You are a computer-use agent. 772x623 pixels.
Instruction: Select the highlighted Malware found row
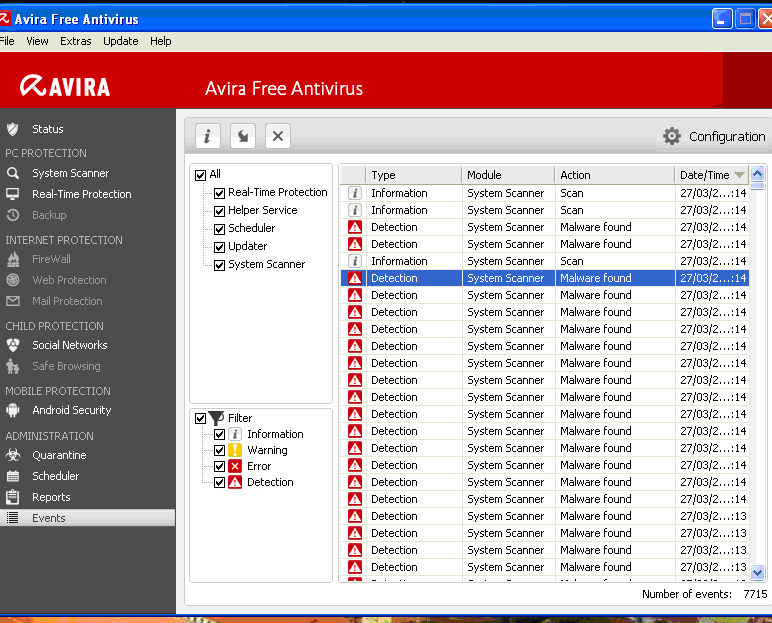coord(545,278)
